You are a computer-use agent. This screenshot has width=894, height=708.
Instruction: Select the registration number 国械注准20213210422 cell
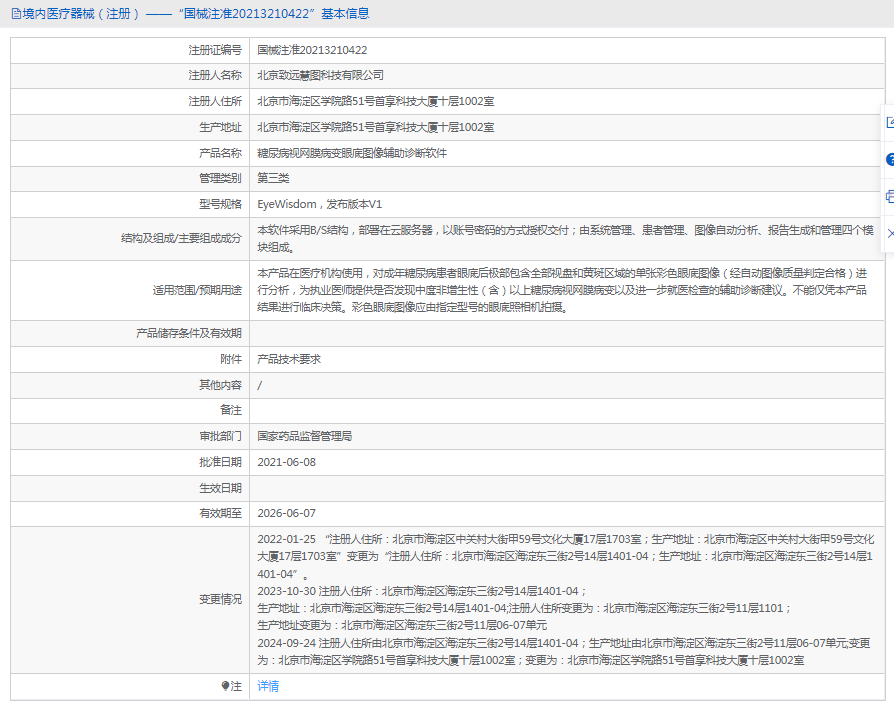pyautogui.click(x=313, y=49)
